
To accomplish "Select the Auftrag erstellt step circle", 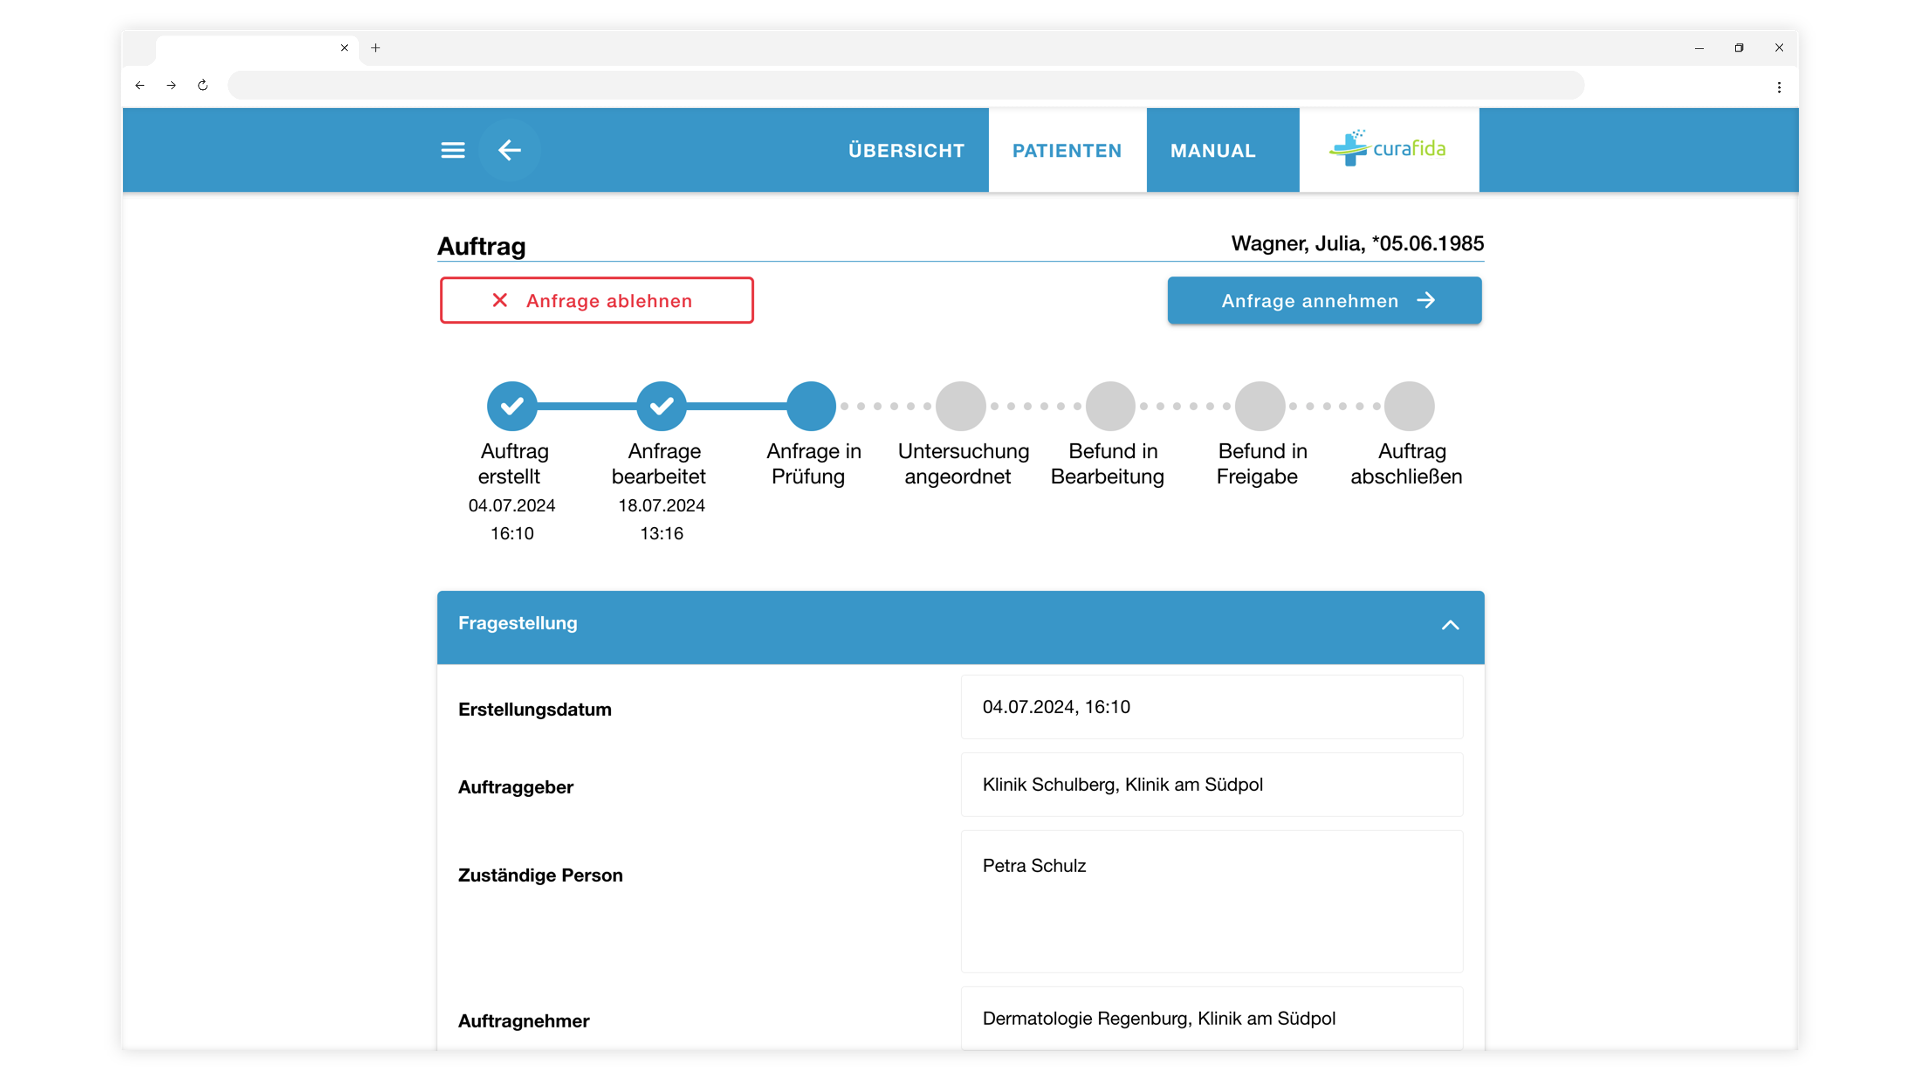I will pos(512,406).
